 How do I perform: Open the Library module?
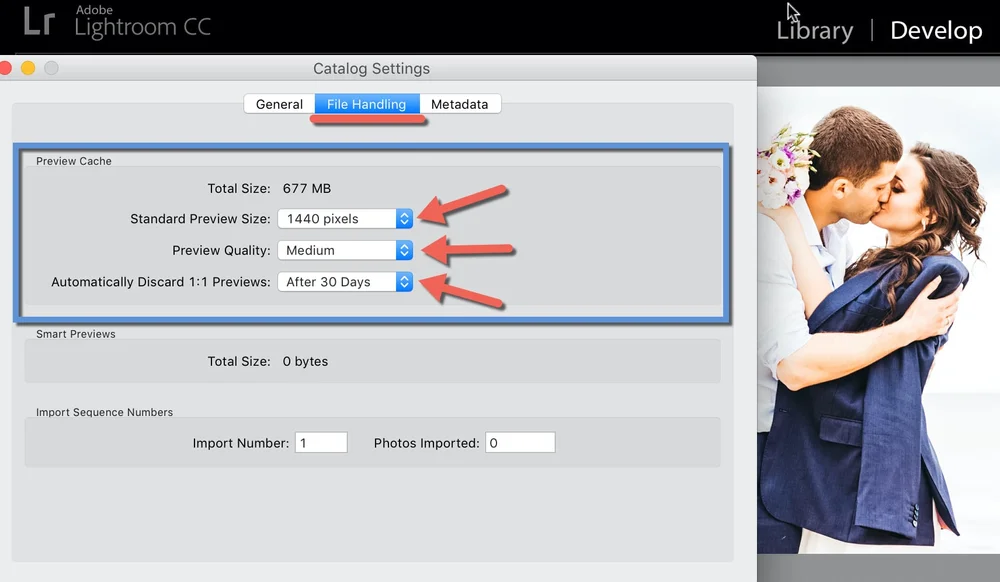click(x=814, y=30)
